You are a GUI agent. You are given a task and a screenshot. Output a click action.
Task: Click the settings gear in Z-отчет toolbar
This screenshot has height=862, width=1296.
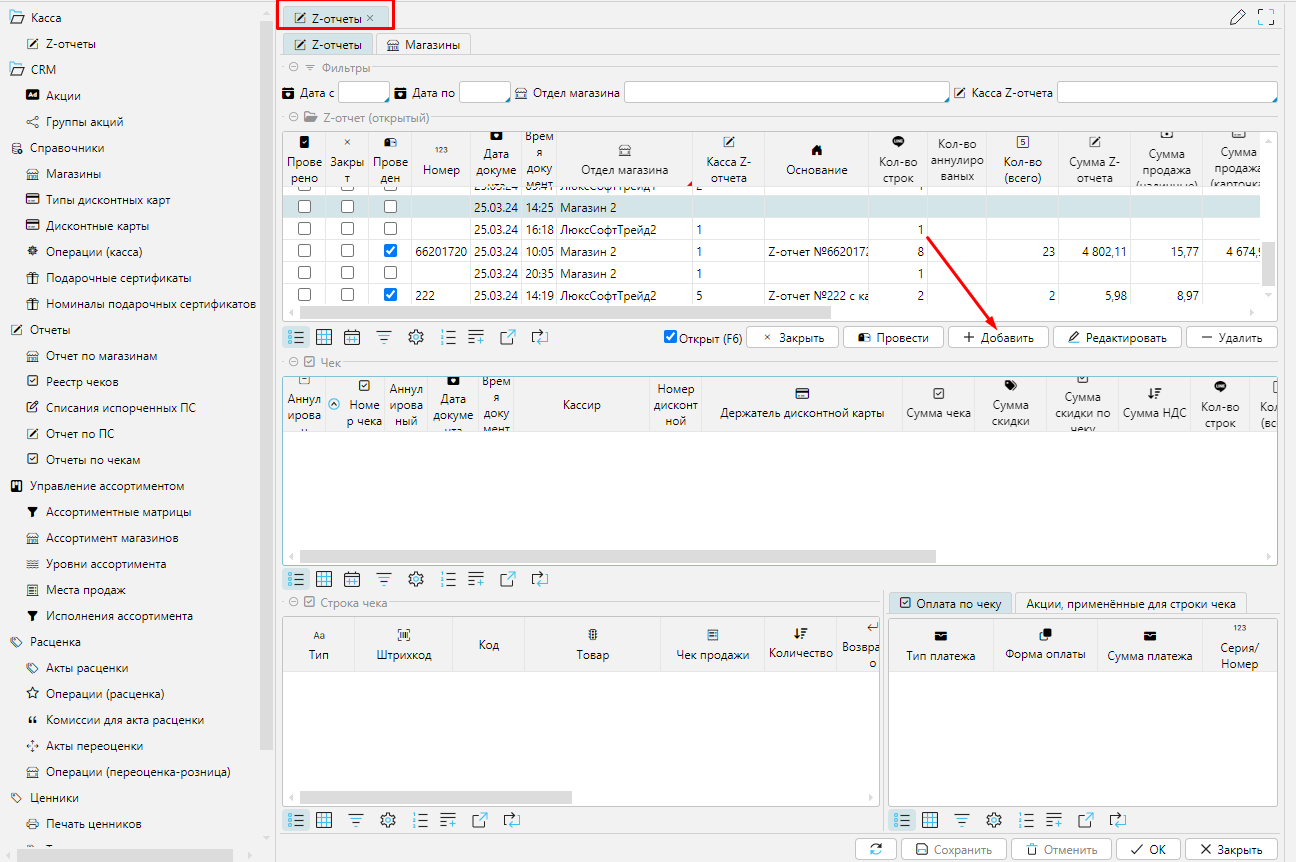pos(416,337)
